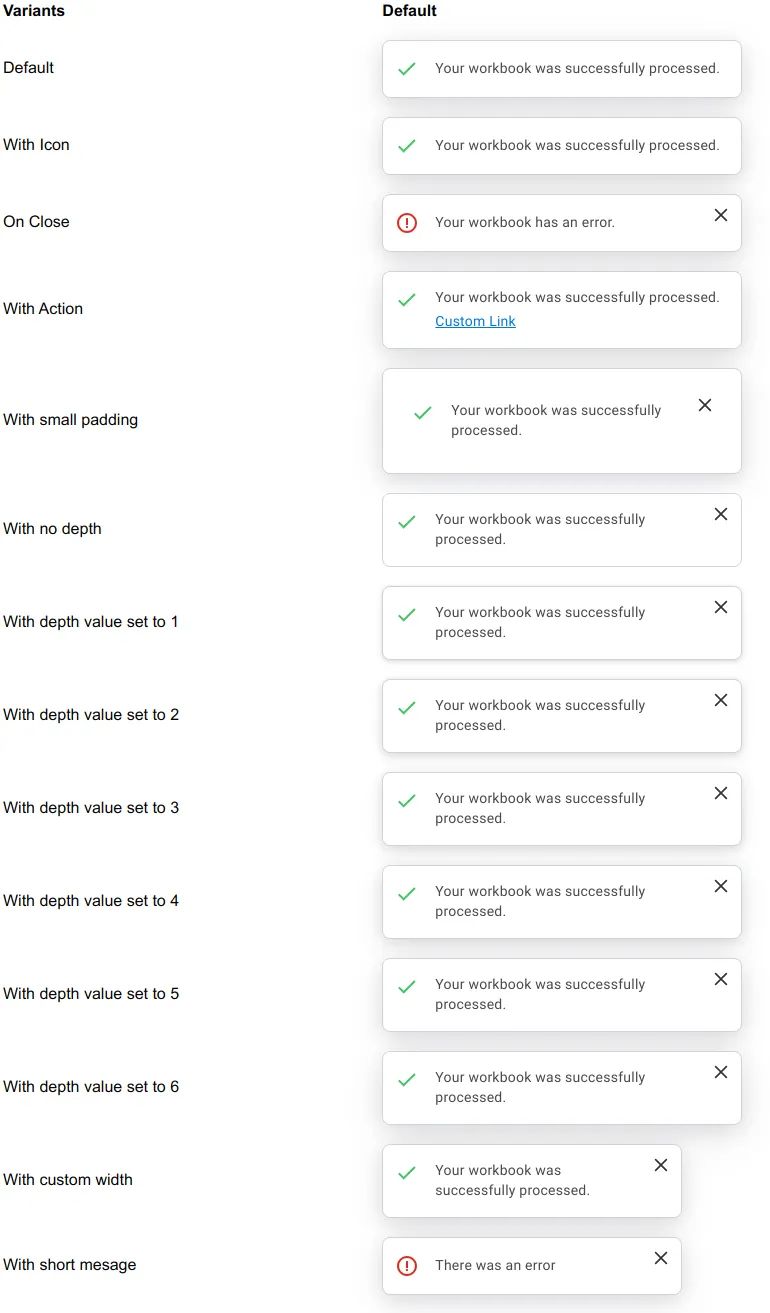Close the custom width notification
The width and height of the screenshot is (770, 1313).
pyautogui.click(x=661, y=1165)
